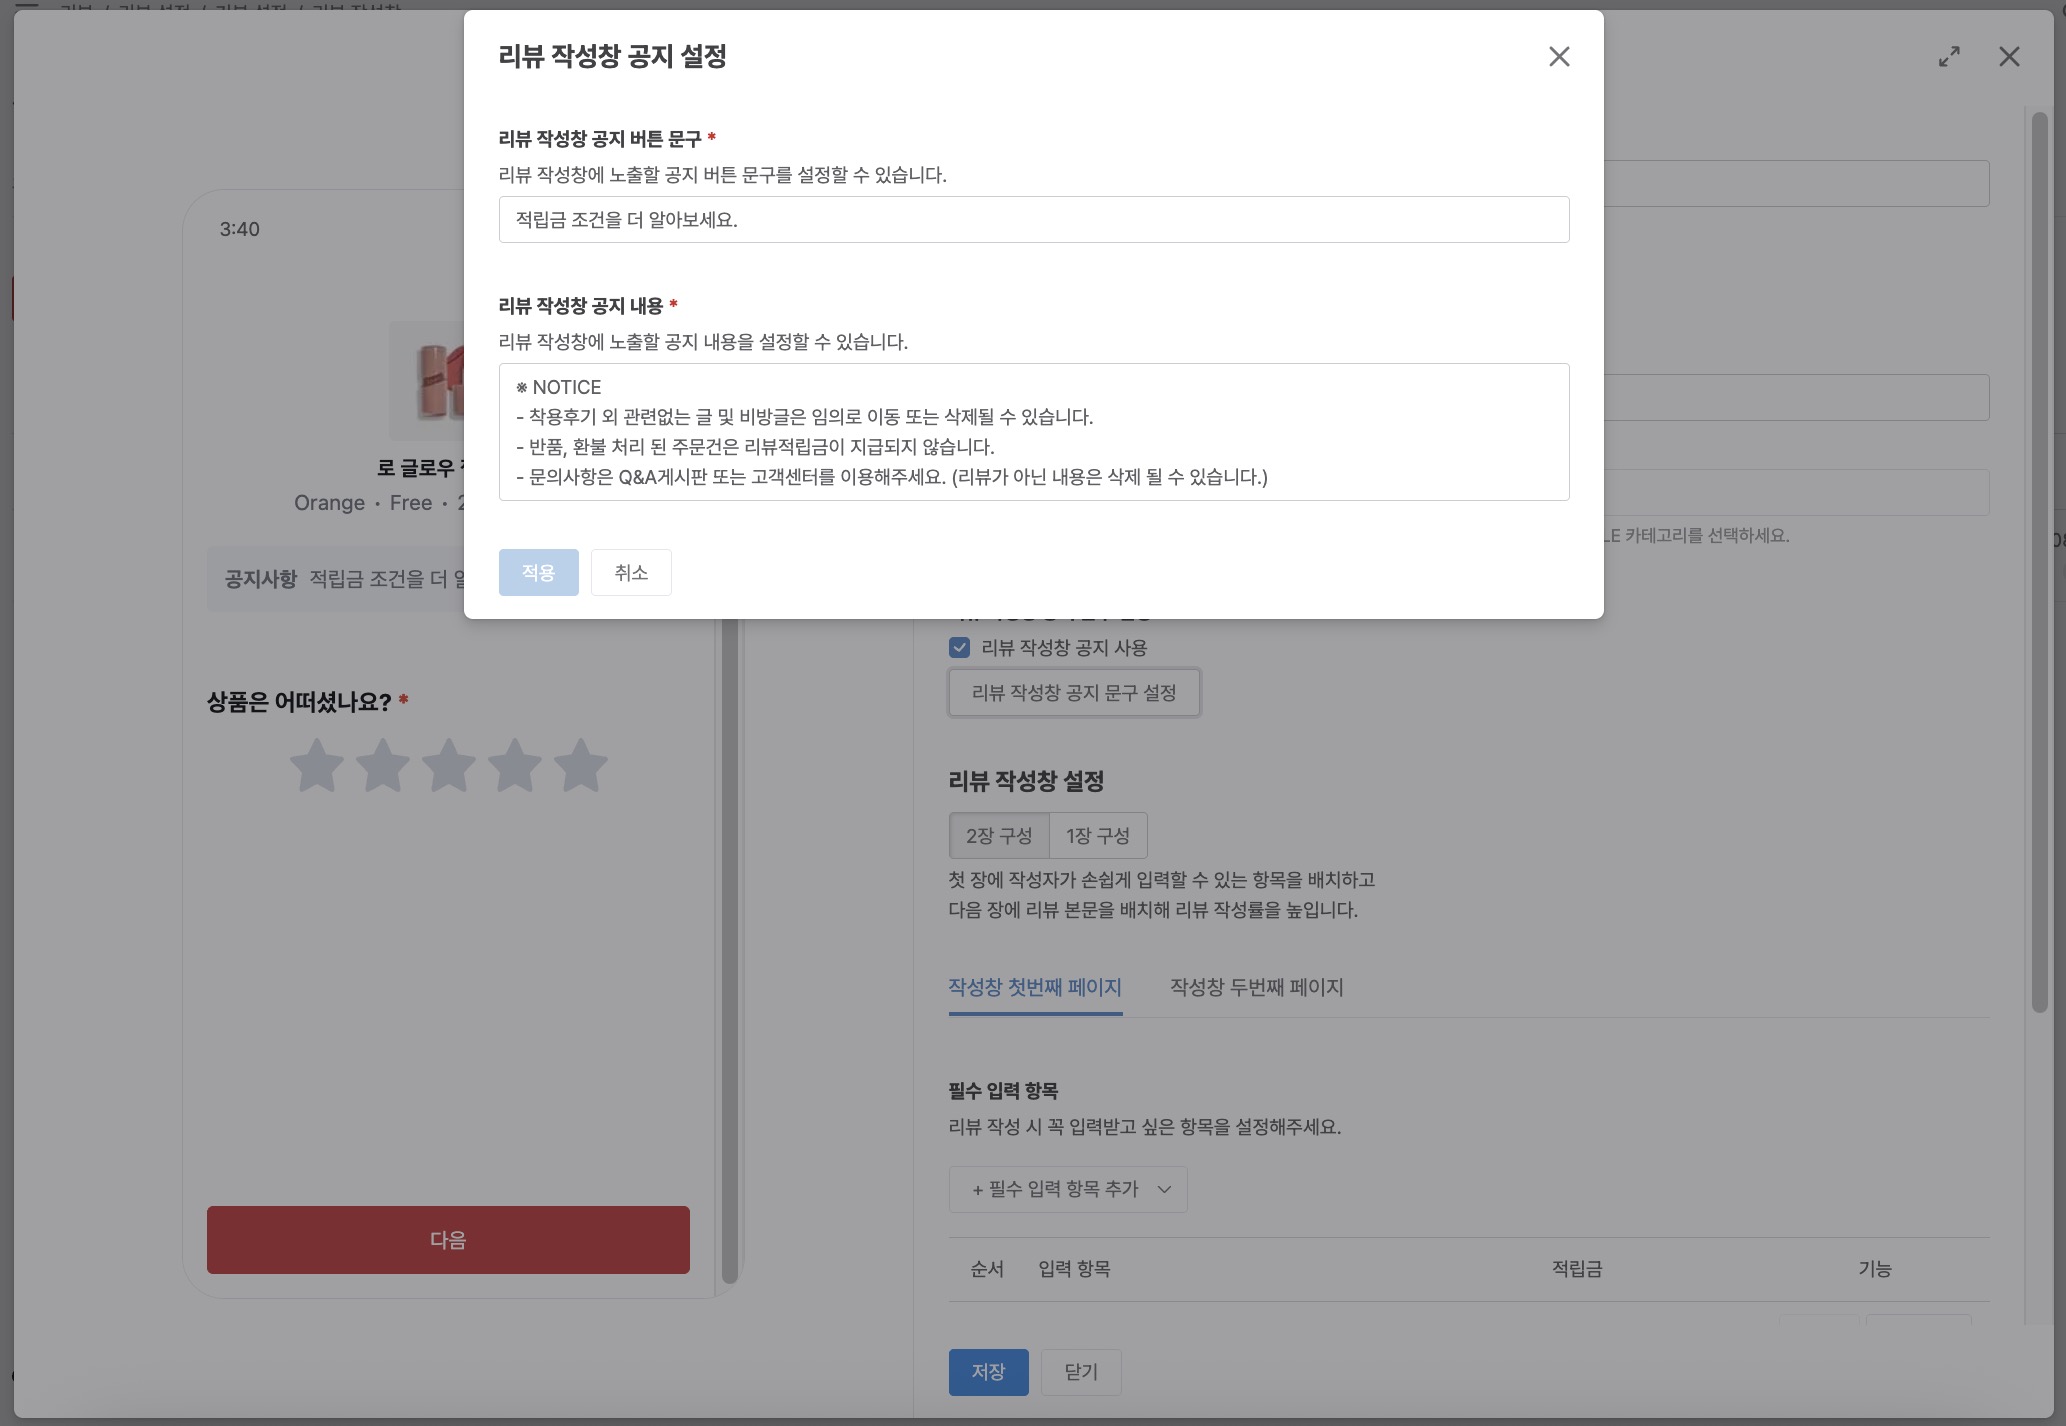This screenshot has width=2066, height=1426.
Task: Click the 순서 column header
Action: click(987, 1269)
